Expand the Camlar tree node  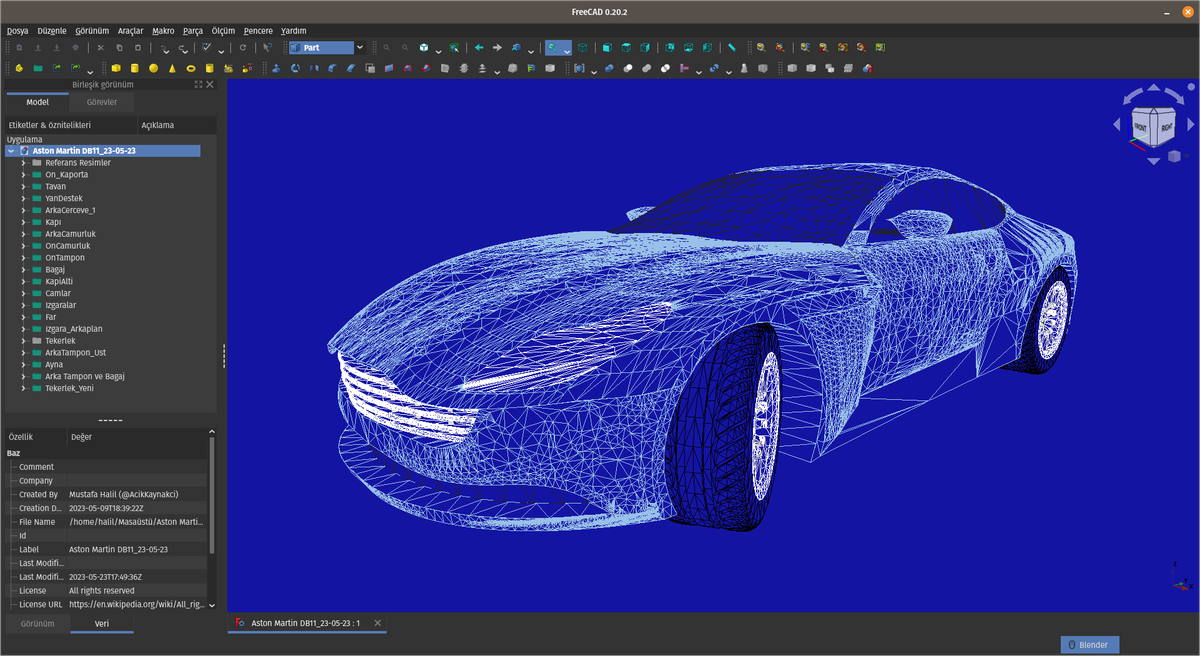pyautogui.click(x=23, y=294)
